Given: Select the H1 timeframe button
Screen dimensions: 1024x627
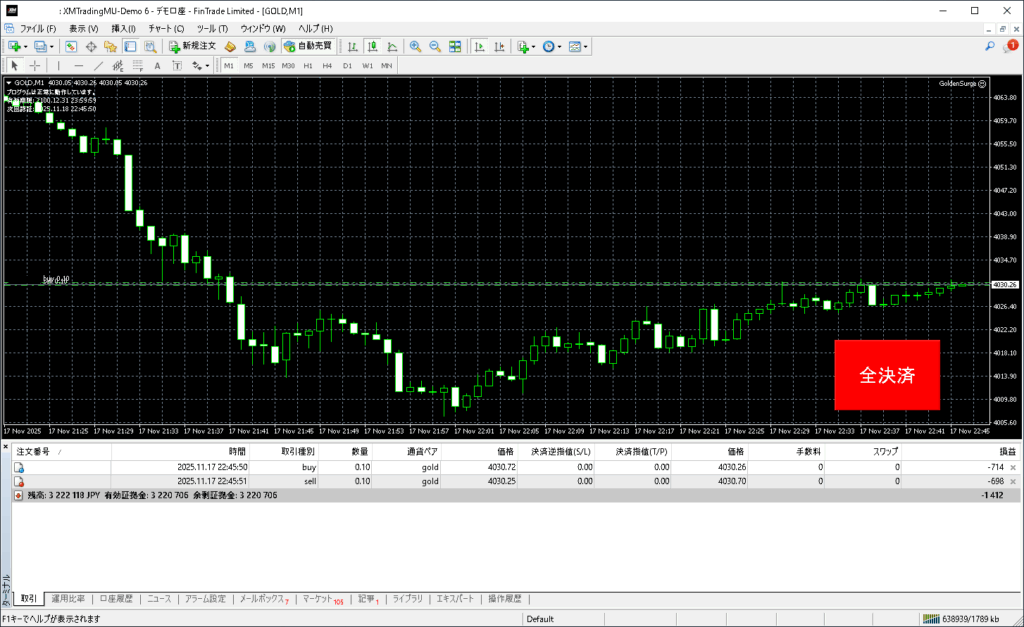Looking at the screenshot, I should [x=308, y=66].
